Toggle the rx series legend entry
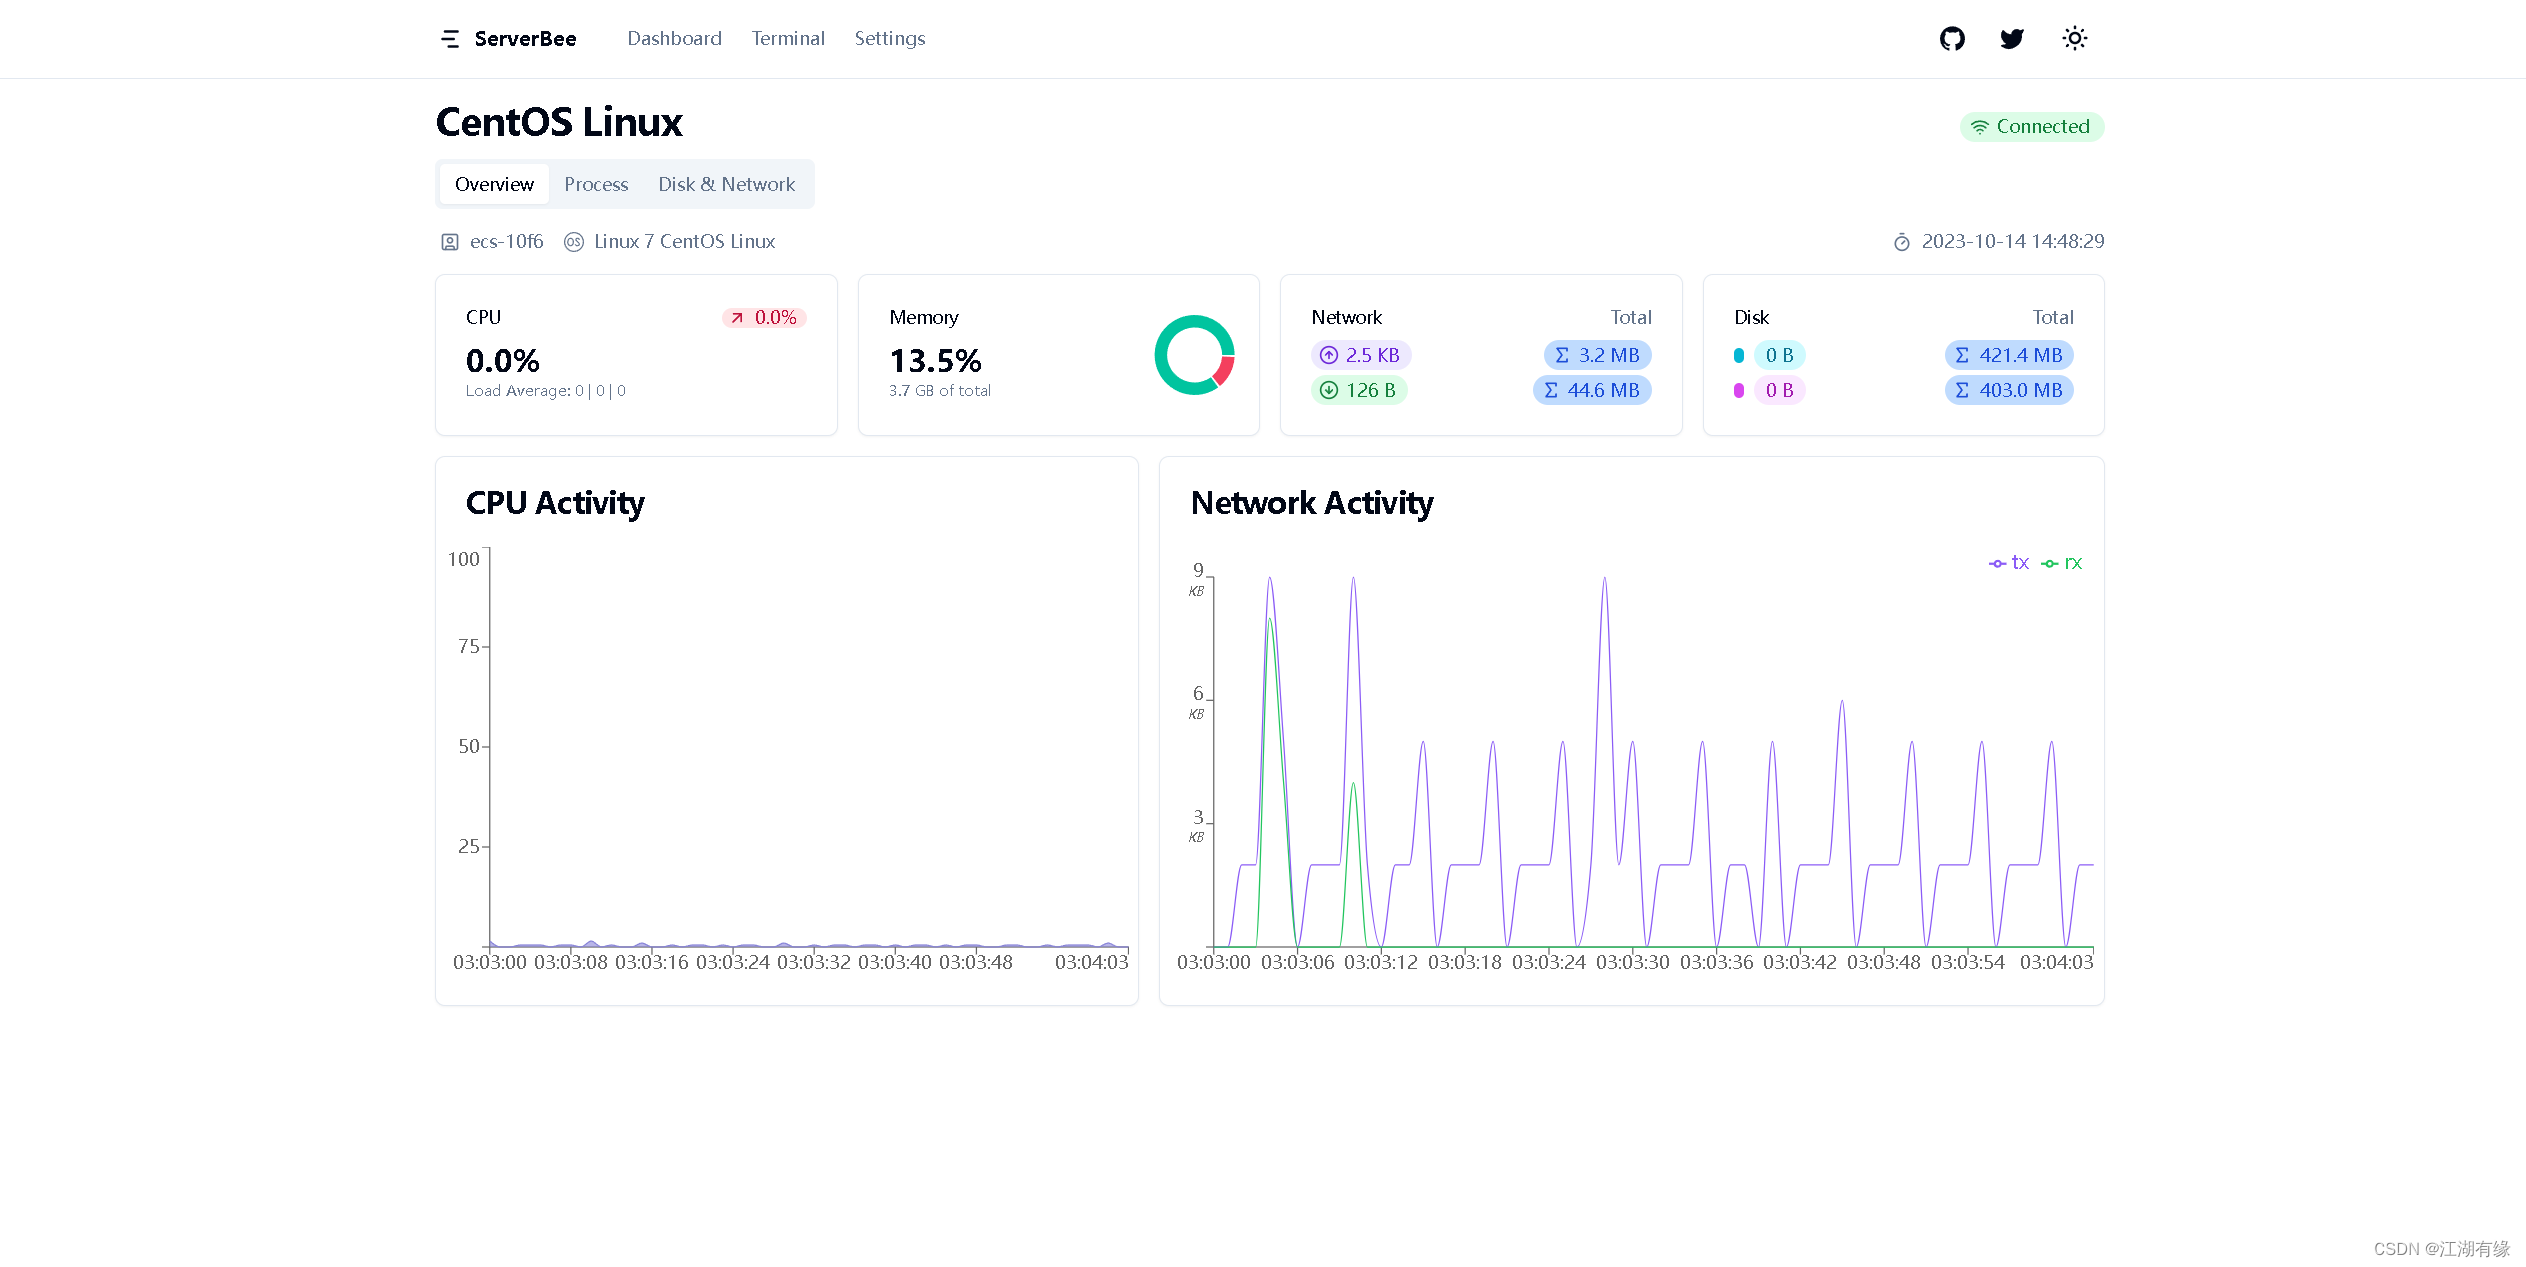 tap(2062, 563)
